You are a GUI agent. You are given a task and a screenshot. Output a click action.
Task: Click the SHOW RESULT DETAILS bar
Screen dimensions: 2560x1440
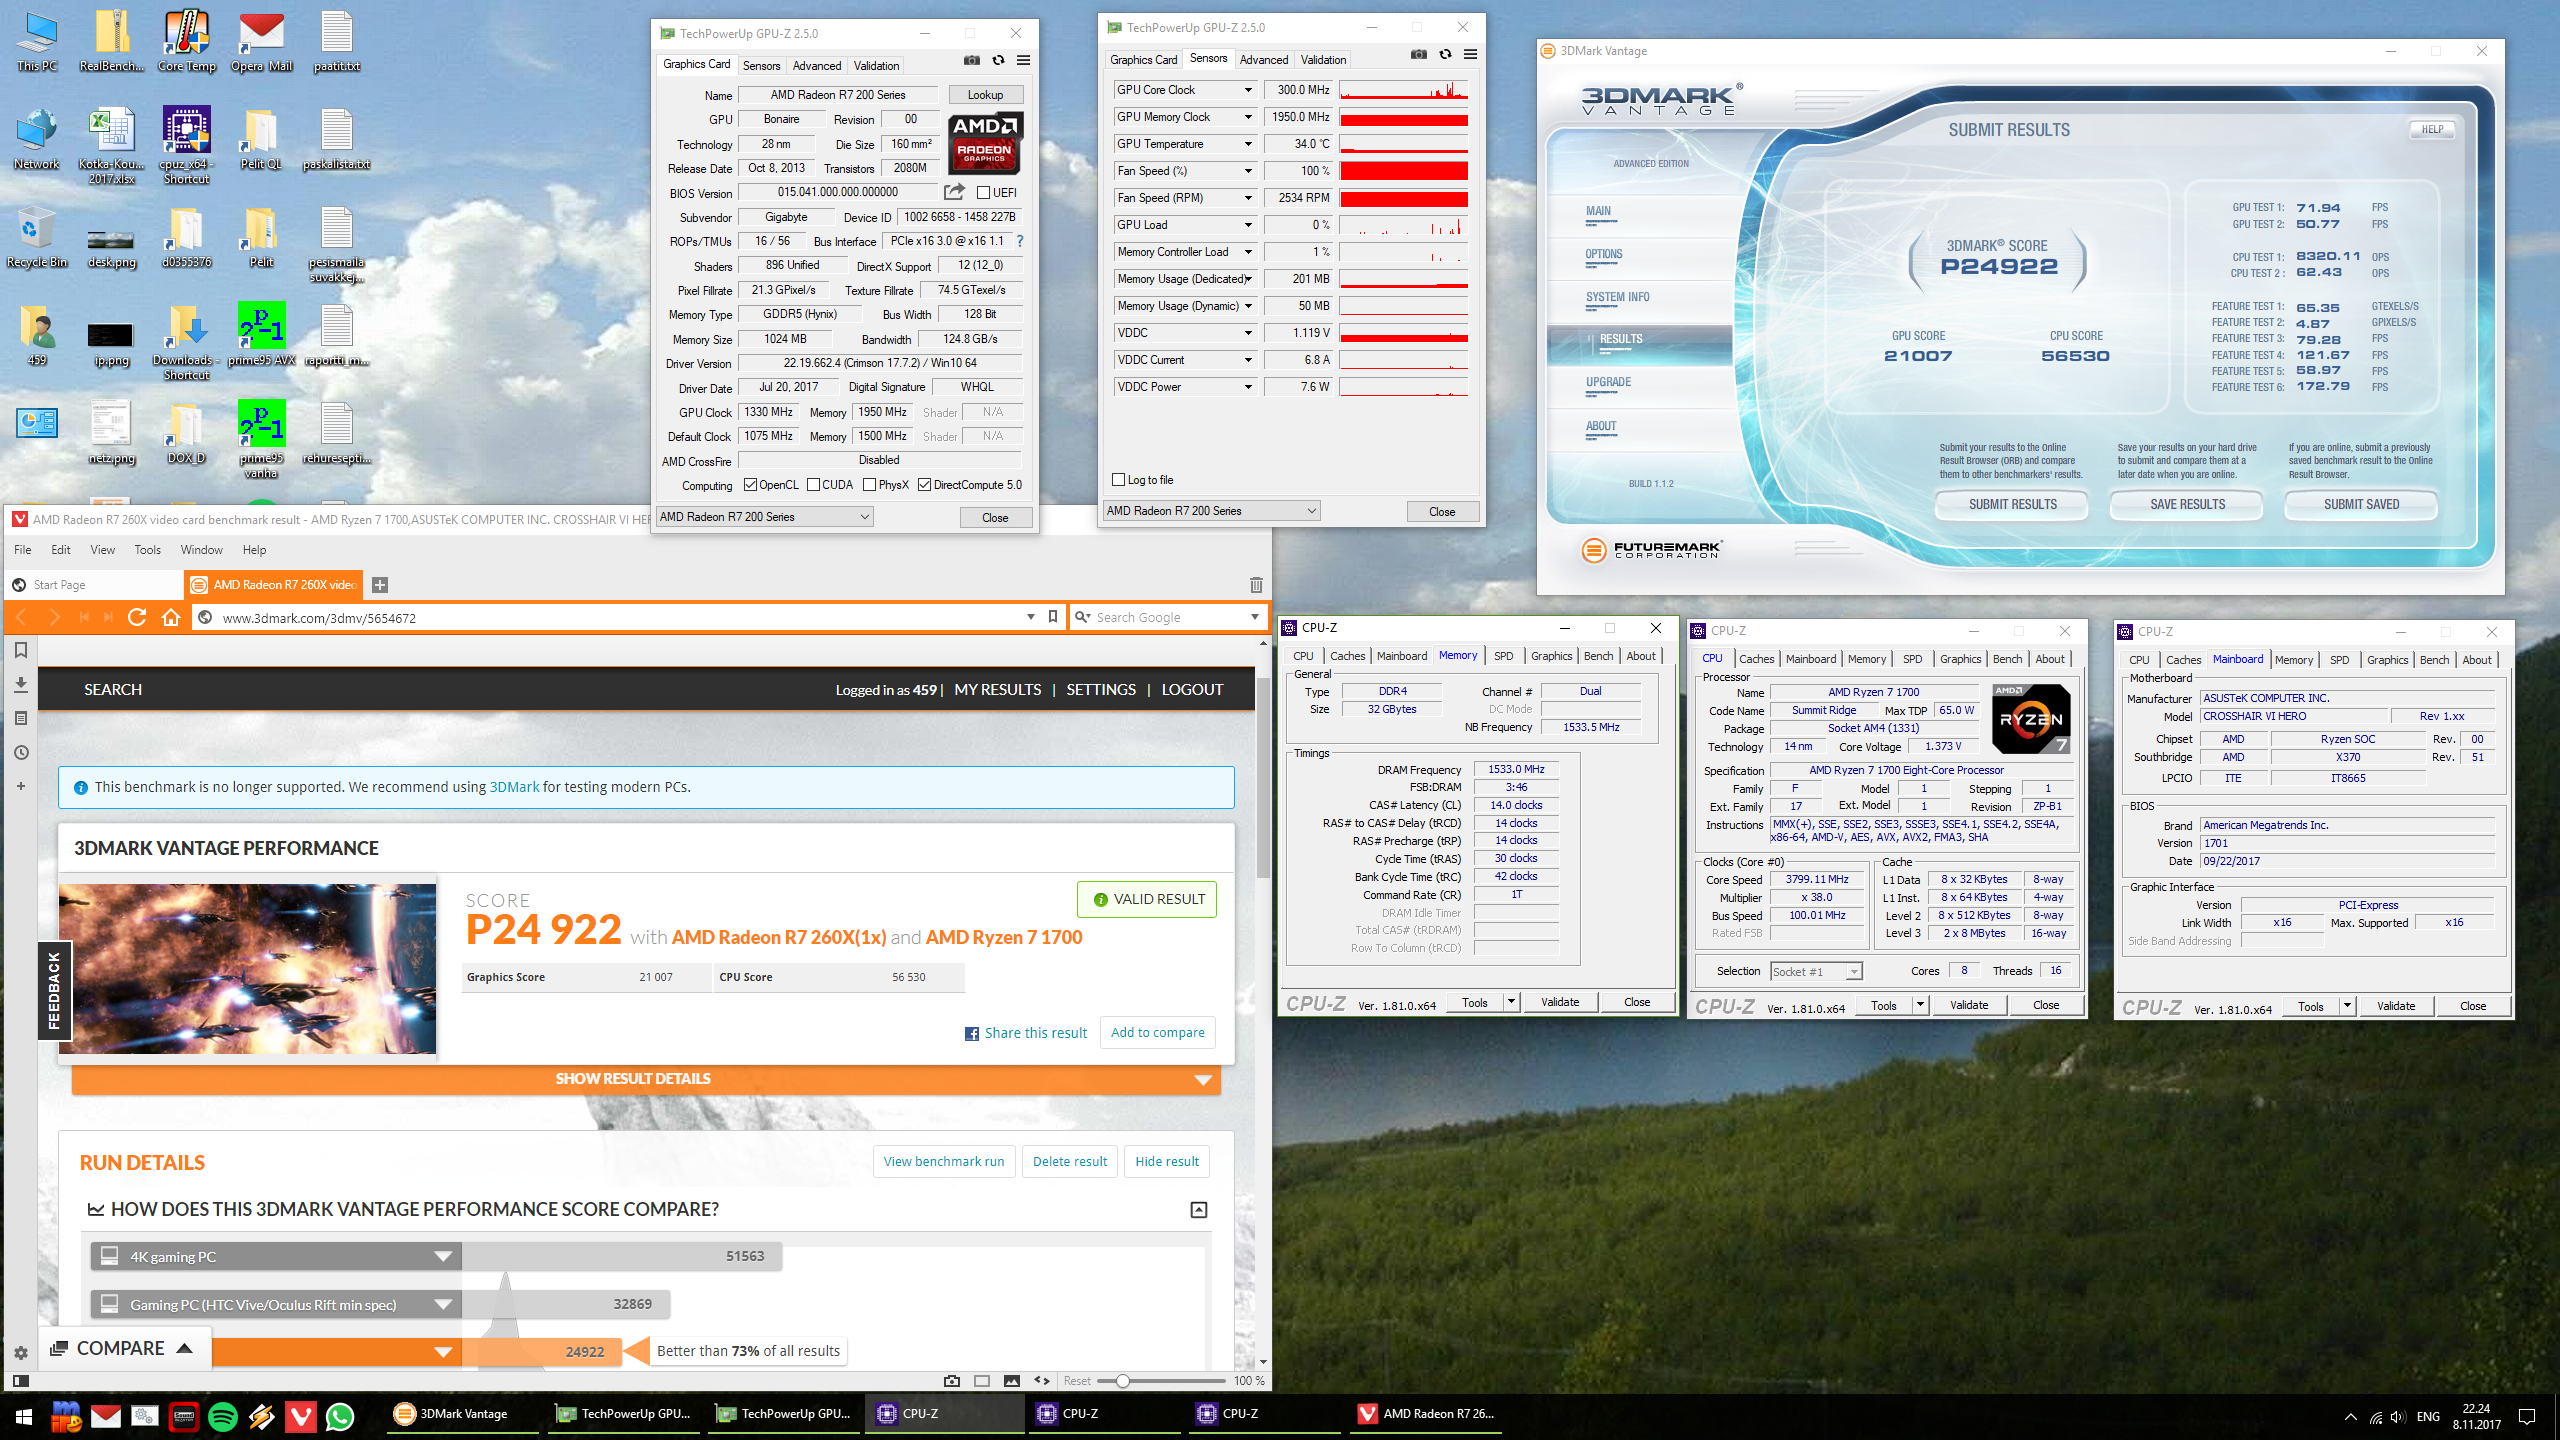645,1079
